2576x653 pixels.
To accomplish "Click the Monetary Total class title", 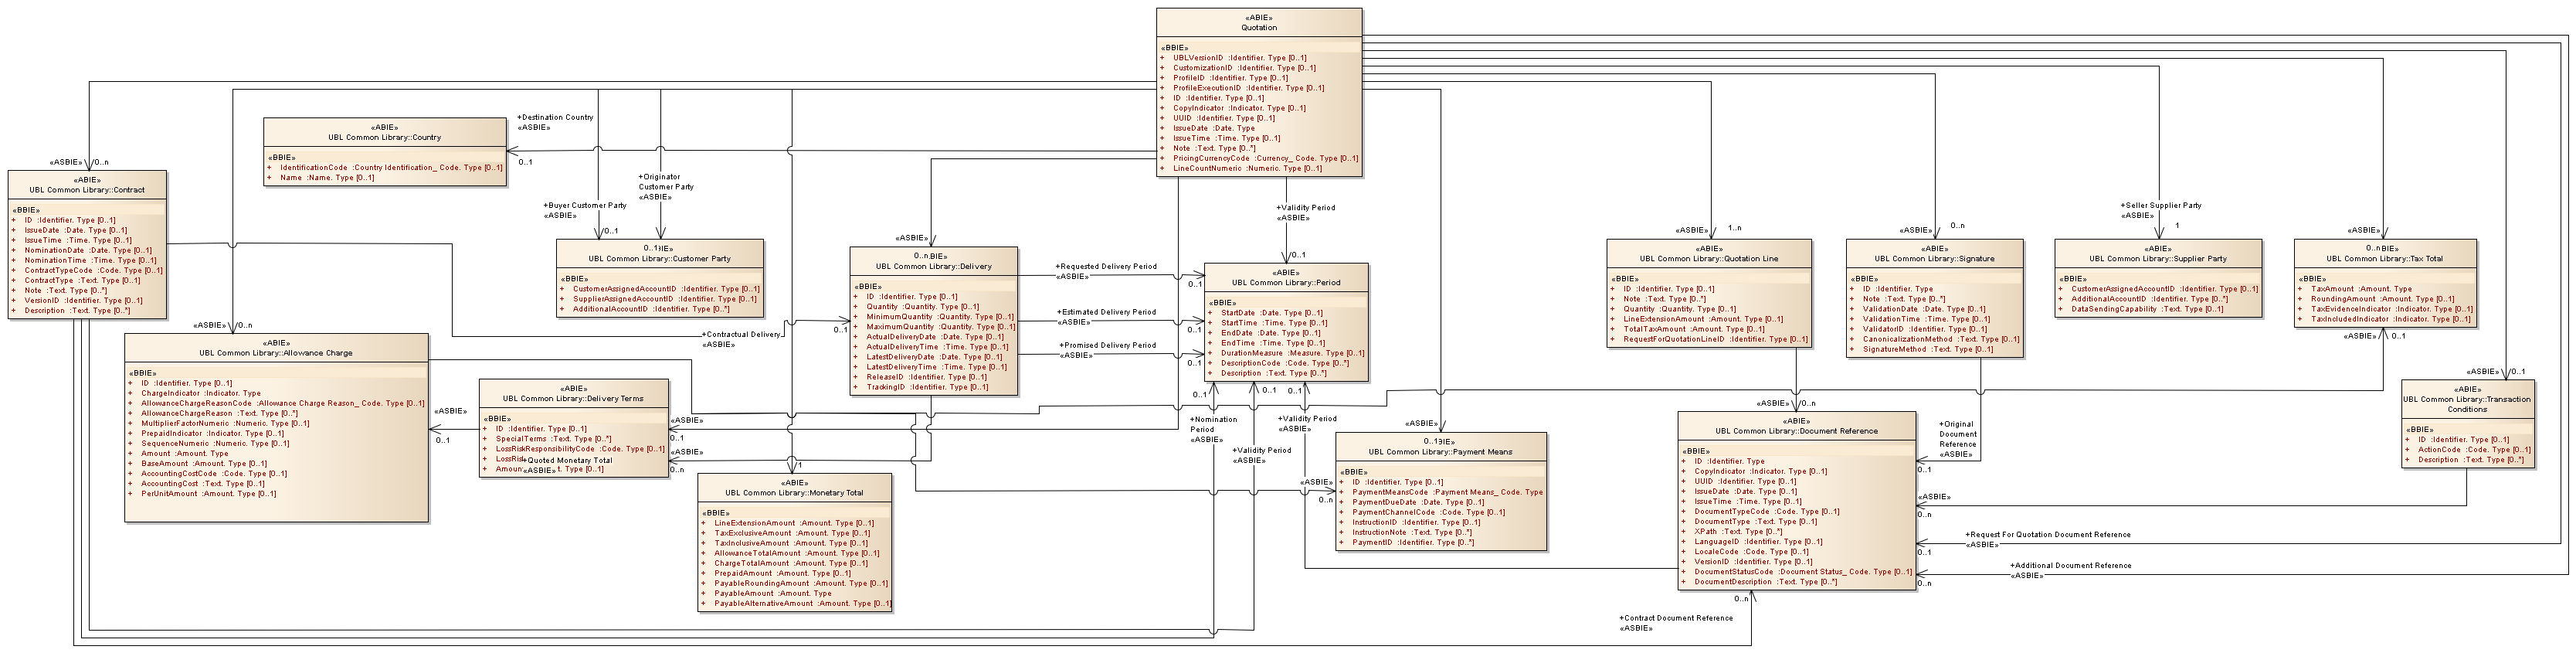I will click(794, 492).
